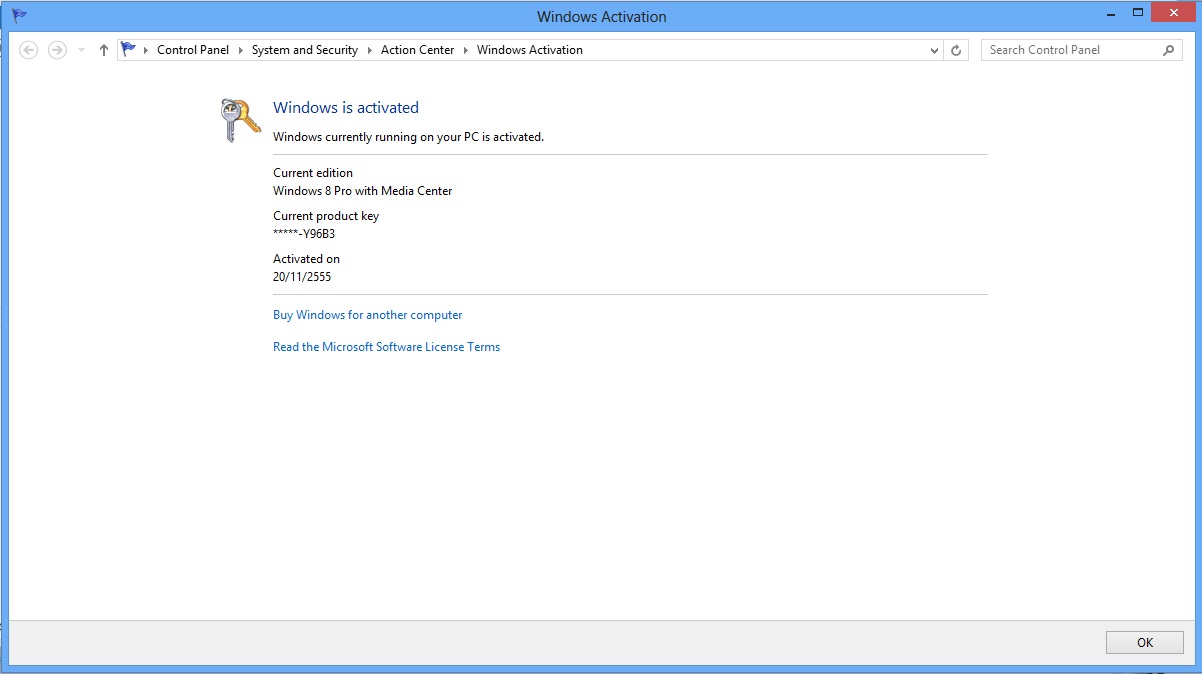
Task: Click the flag icon in address bar
Action: [x=128, y=49]
